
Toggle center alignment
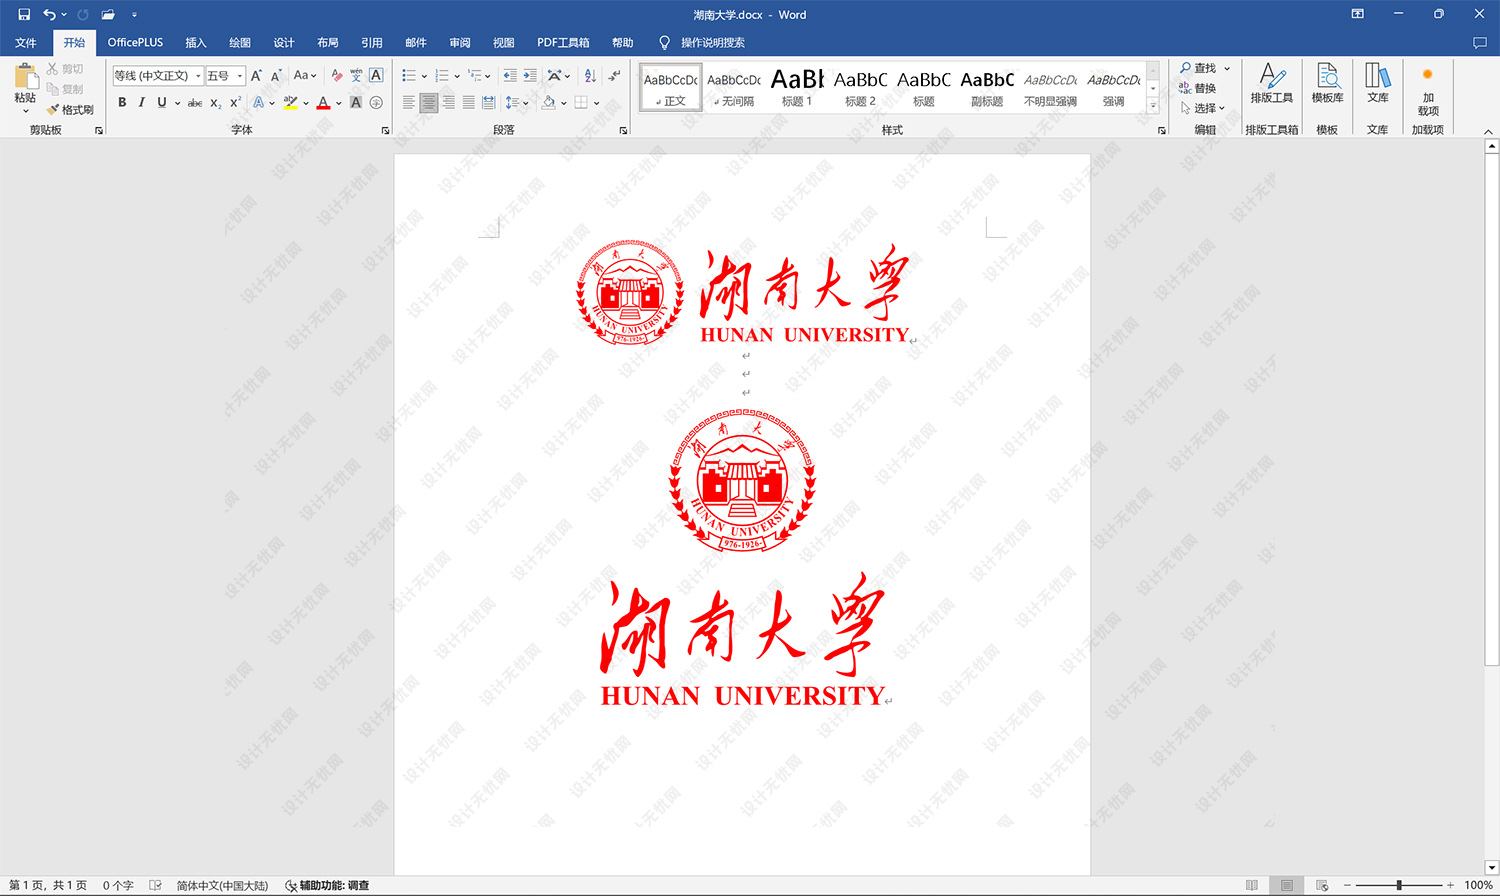tap(428, 103)
